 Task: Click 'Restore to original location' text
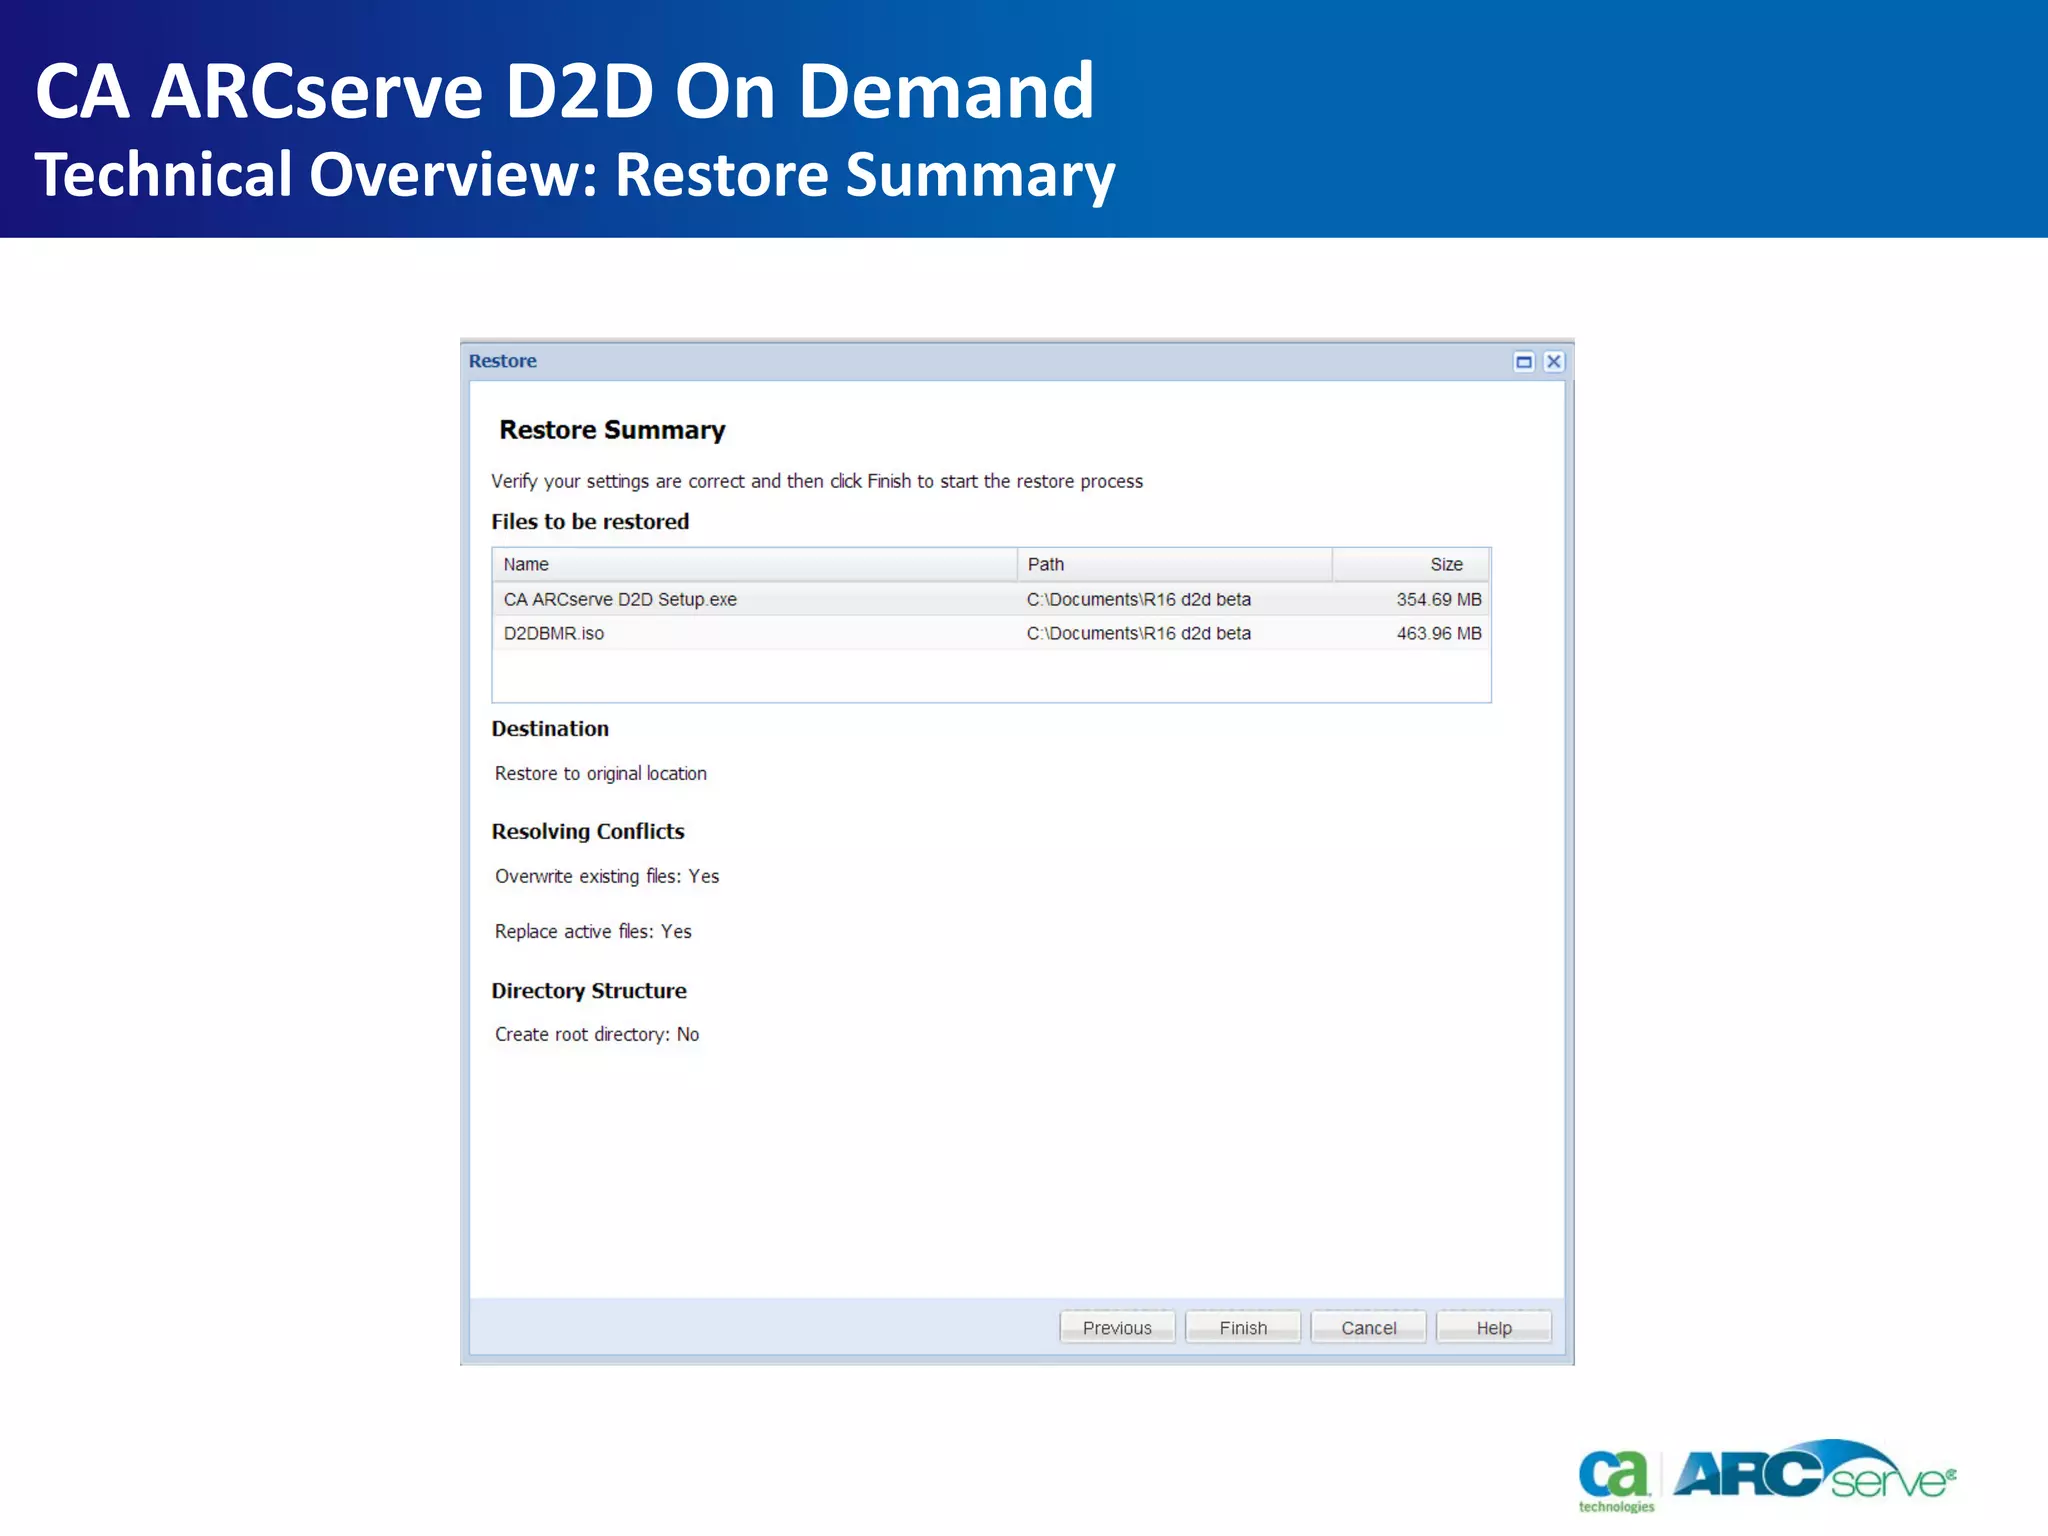pyautogui.click(x=601, y=773)
